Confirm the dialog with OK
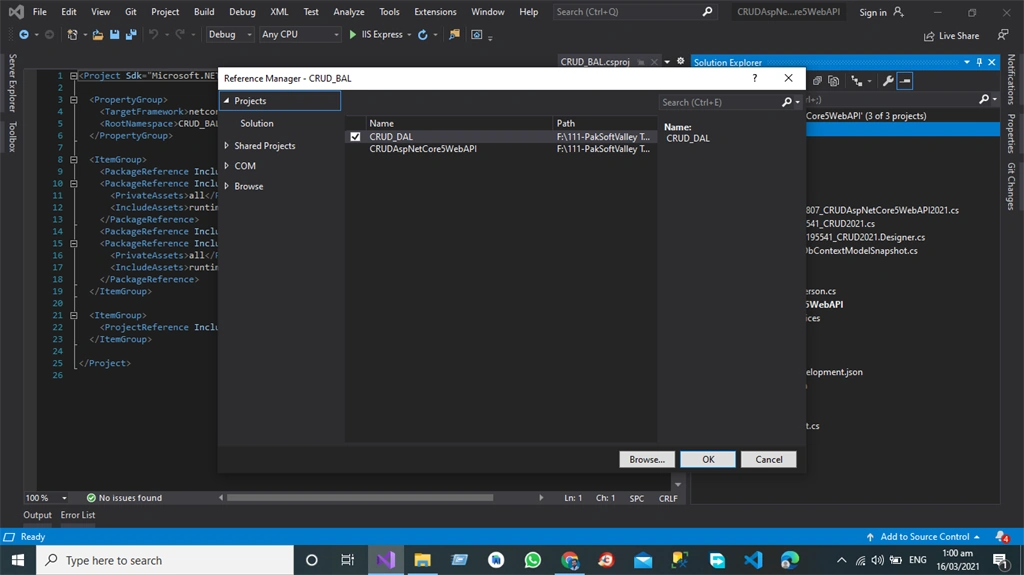 pos(708,459)
